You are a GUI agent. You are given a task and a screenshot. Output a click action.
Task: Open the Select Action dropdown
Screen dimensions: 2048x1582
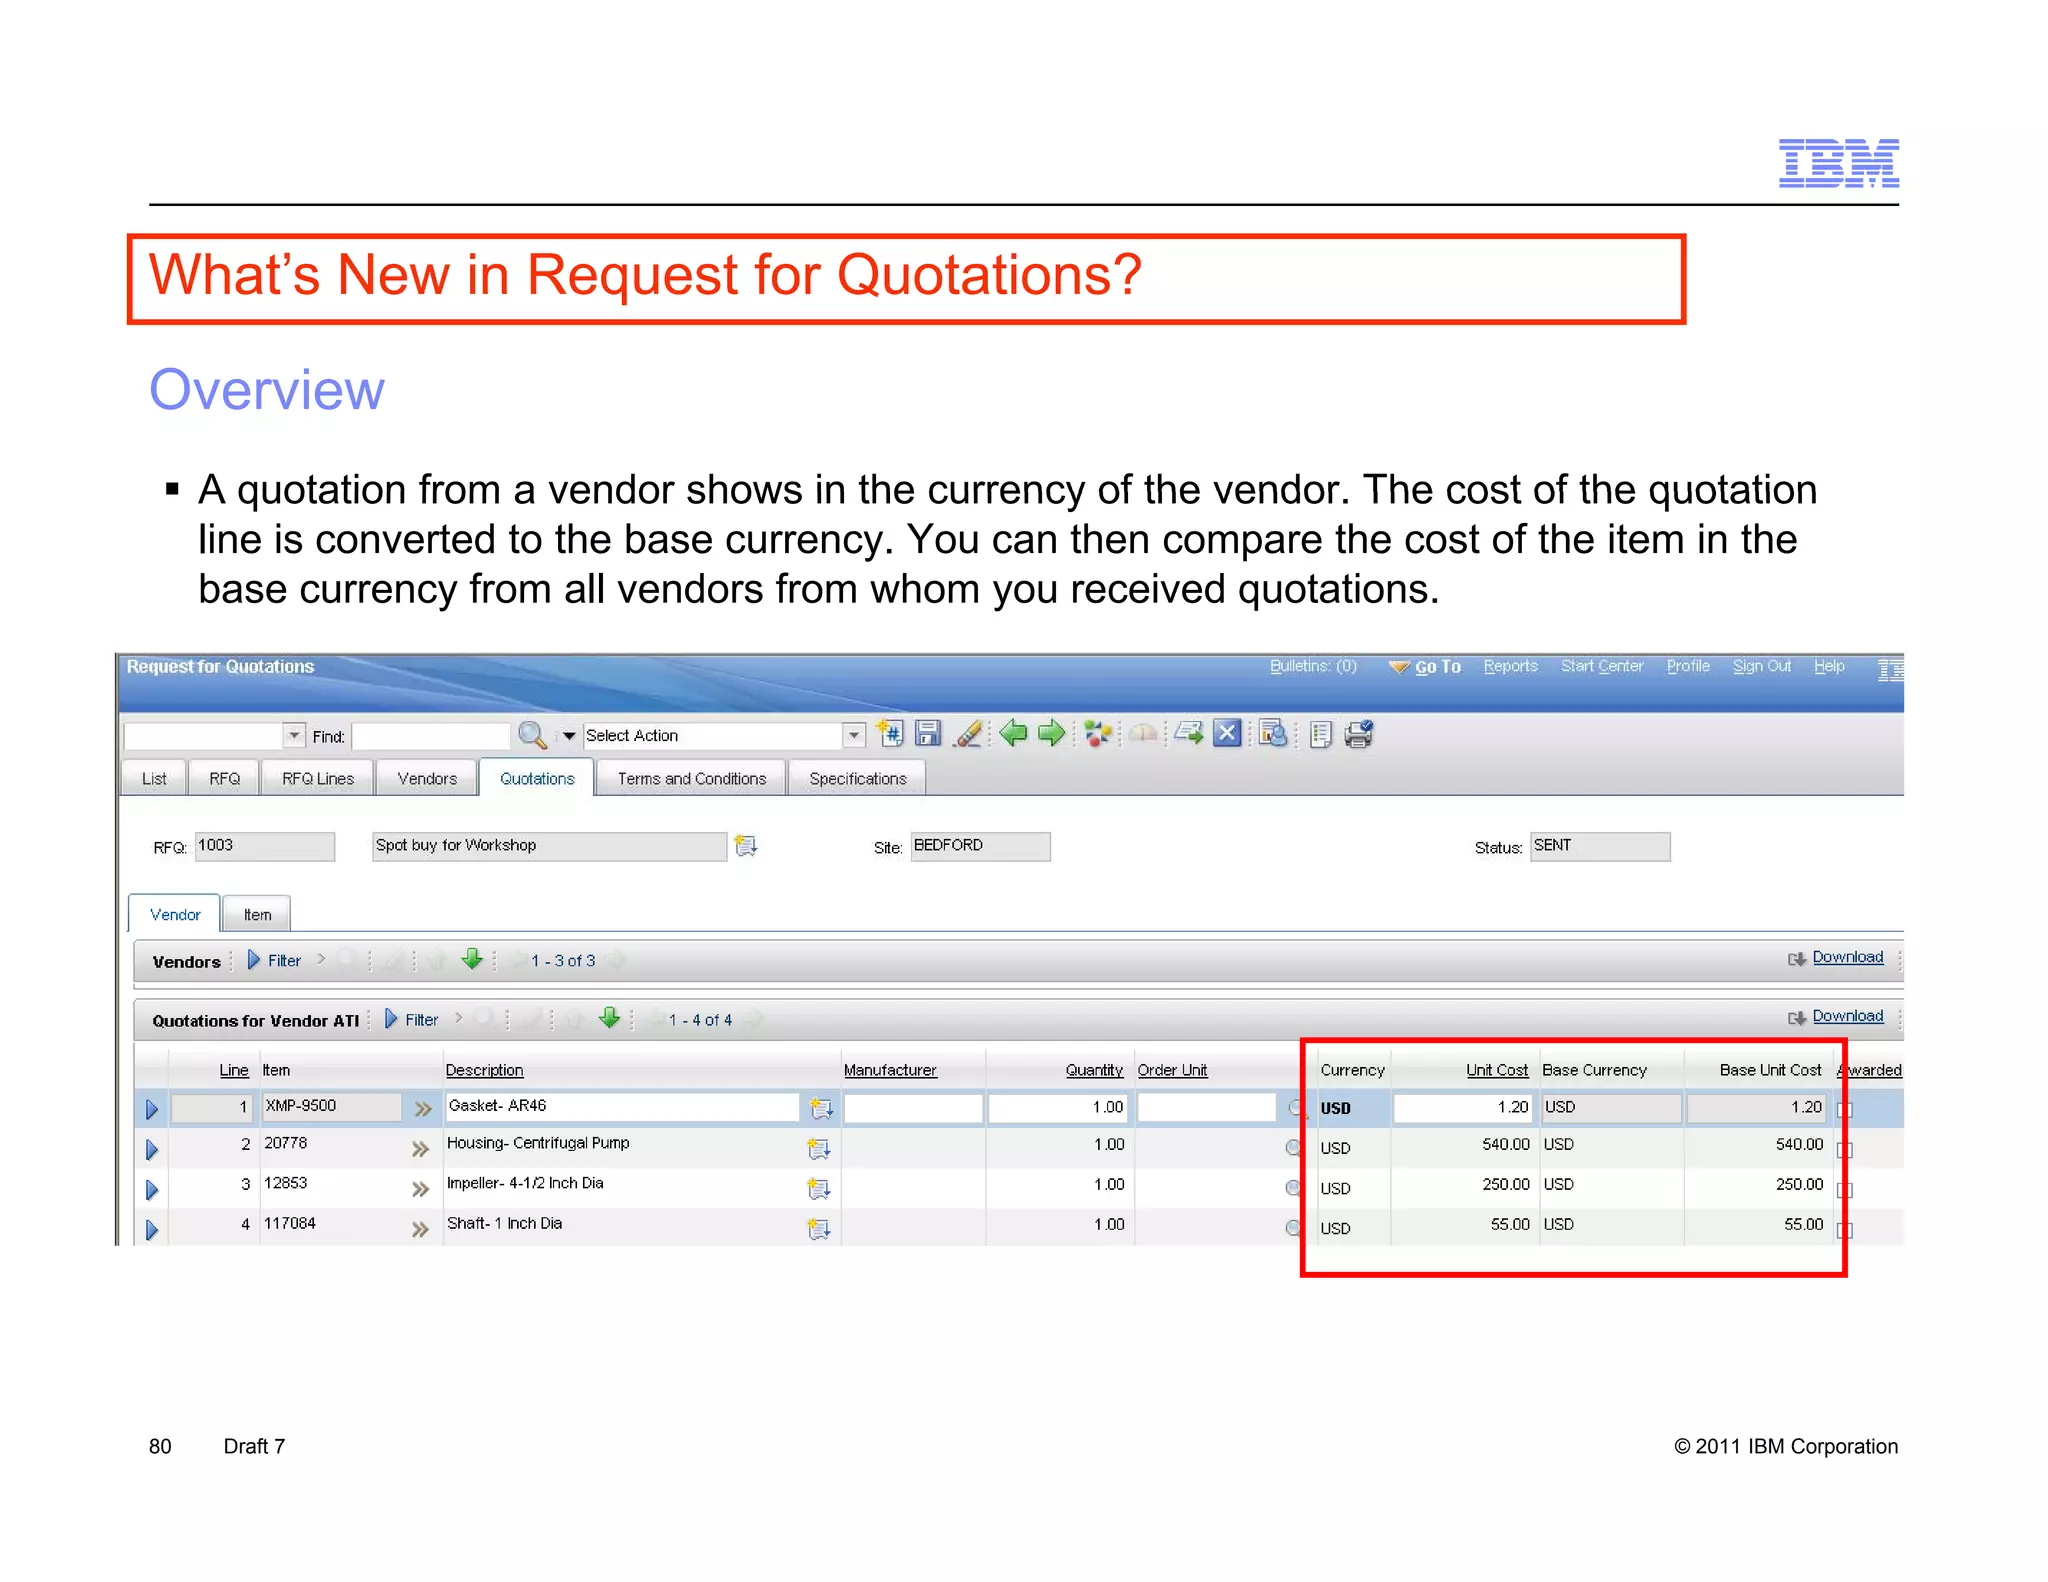(x=853, y=736)
